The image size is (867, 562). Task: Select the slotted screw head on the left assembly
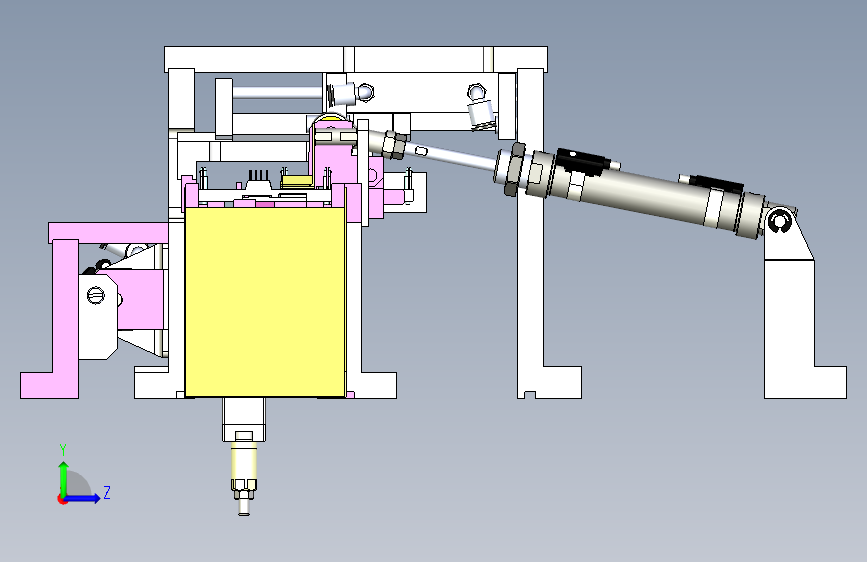tap(96, 295)
